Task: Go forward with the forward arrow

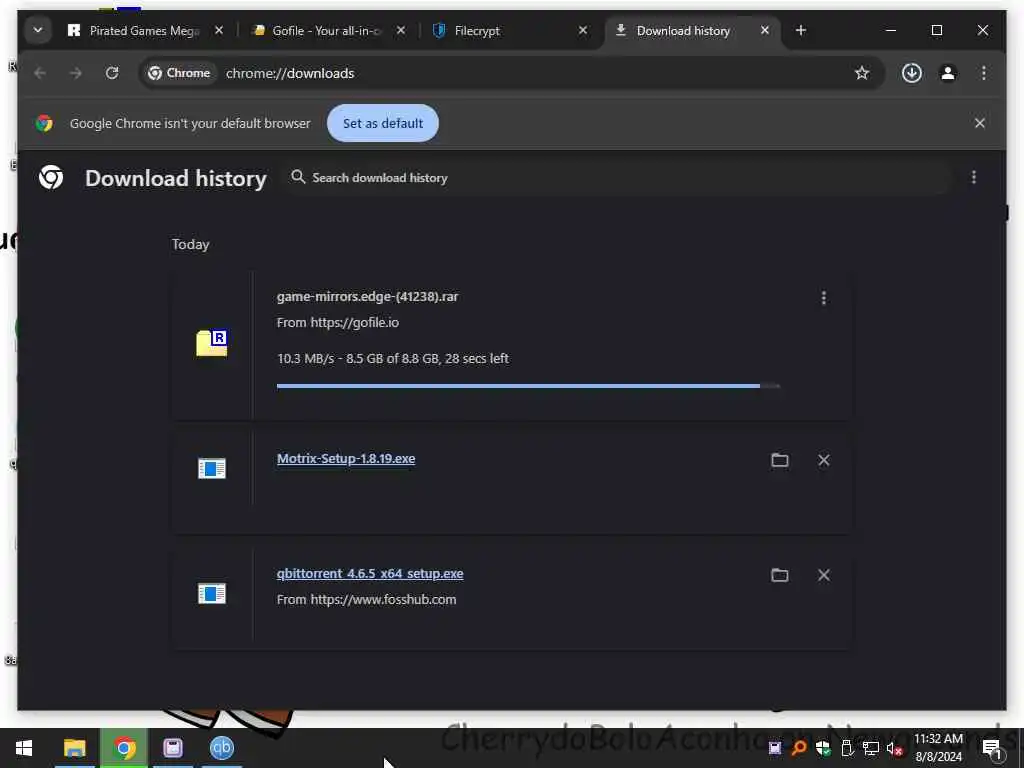Action: point(76,73)
